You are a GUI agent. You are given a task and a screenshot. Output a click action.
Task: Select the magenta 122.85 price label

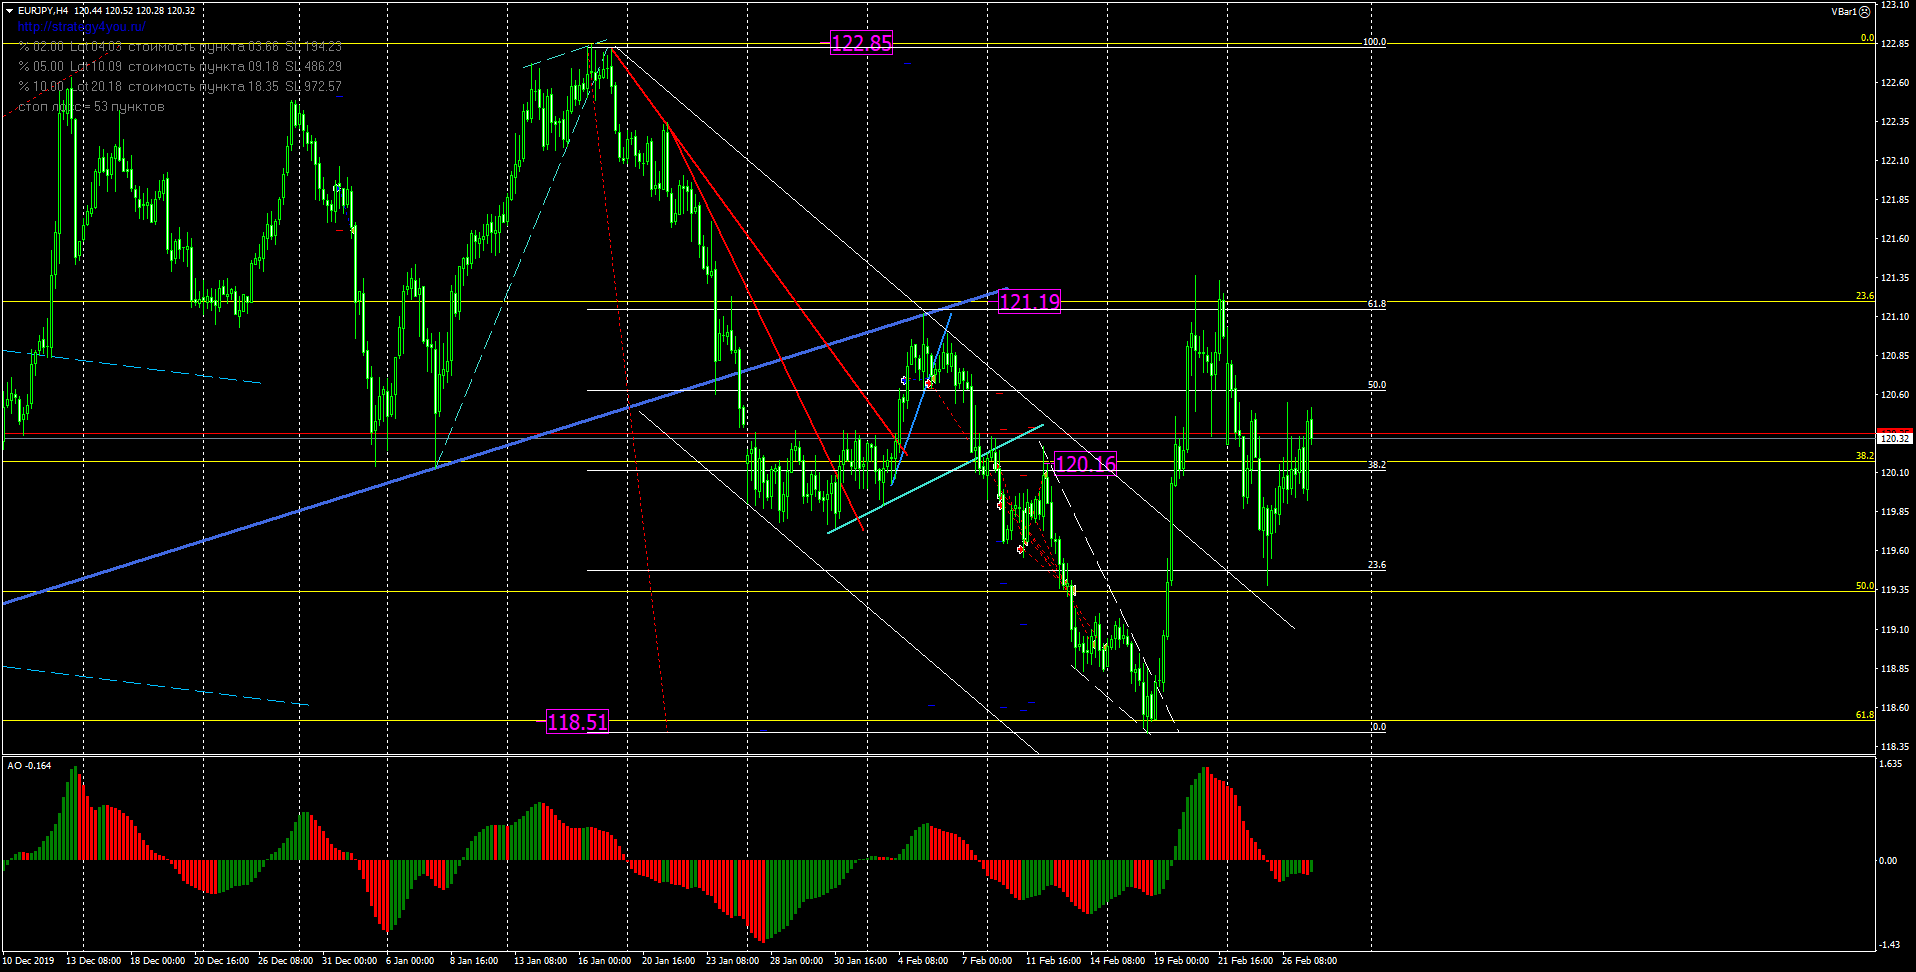point(861,43)
